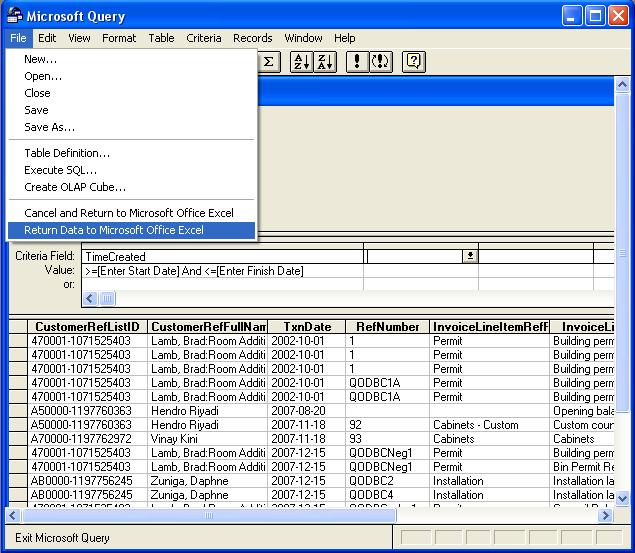Close the Microsoft Query window
The height and width of the screenshot is (553, 635).
pos(619,16)
